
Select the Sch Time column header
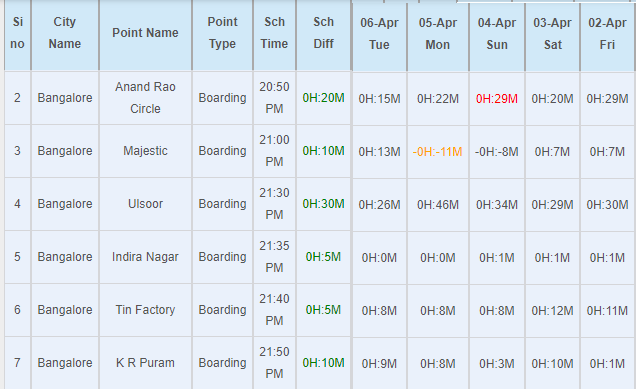click(x=274, y=33)
